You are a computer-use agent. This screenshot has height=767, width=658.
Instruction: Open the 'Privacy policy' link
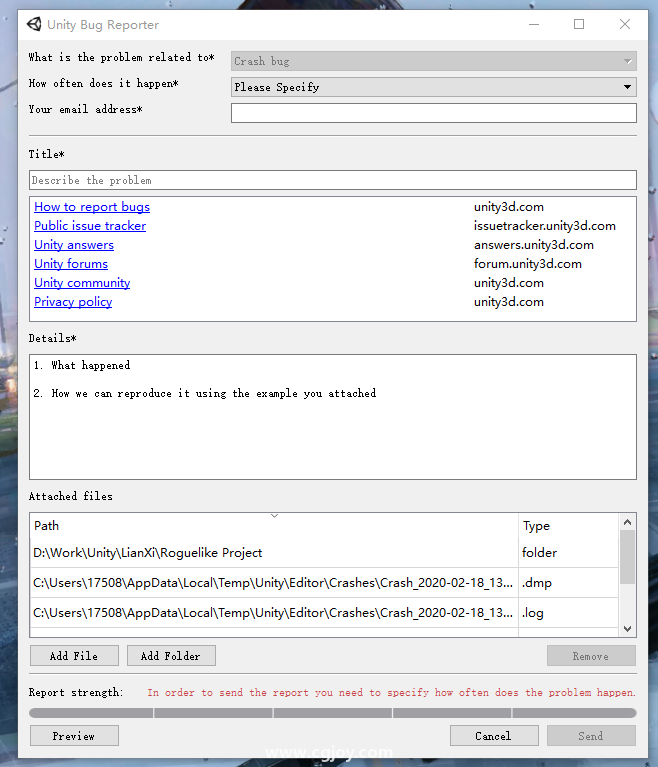pyautogui.click(x=73, y=302)
